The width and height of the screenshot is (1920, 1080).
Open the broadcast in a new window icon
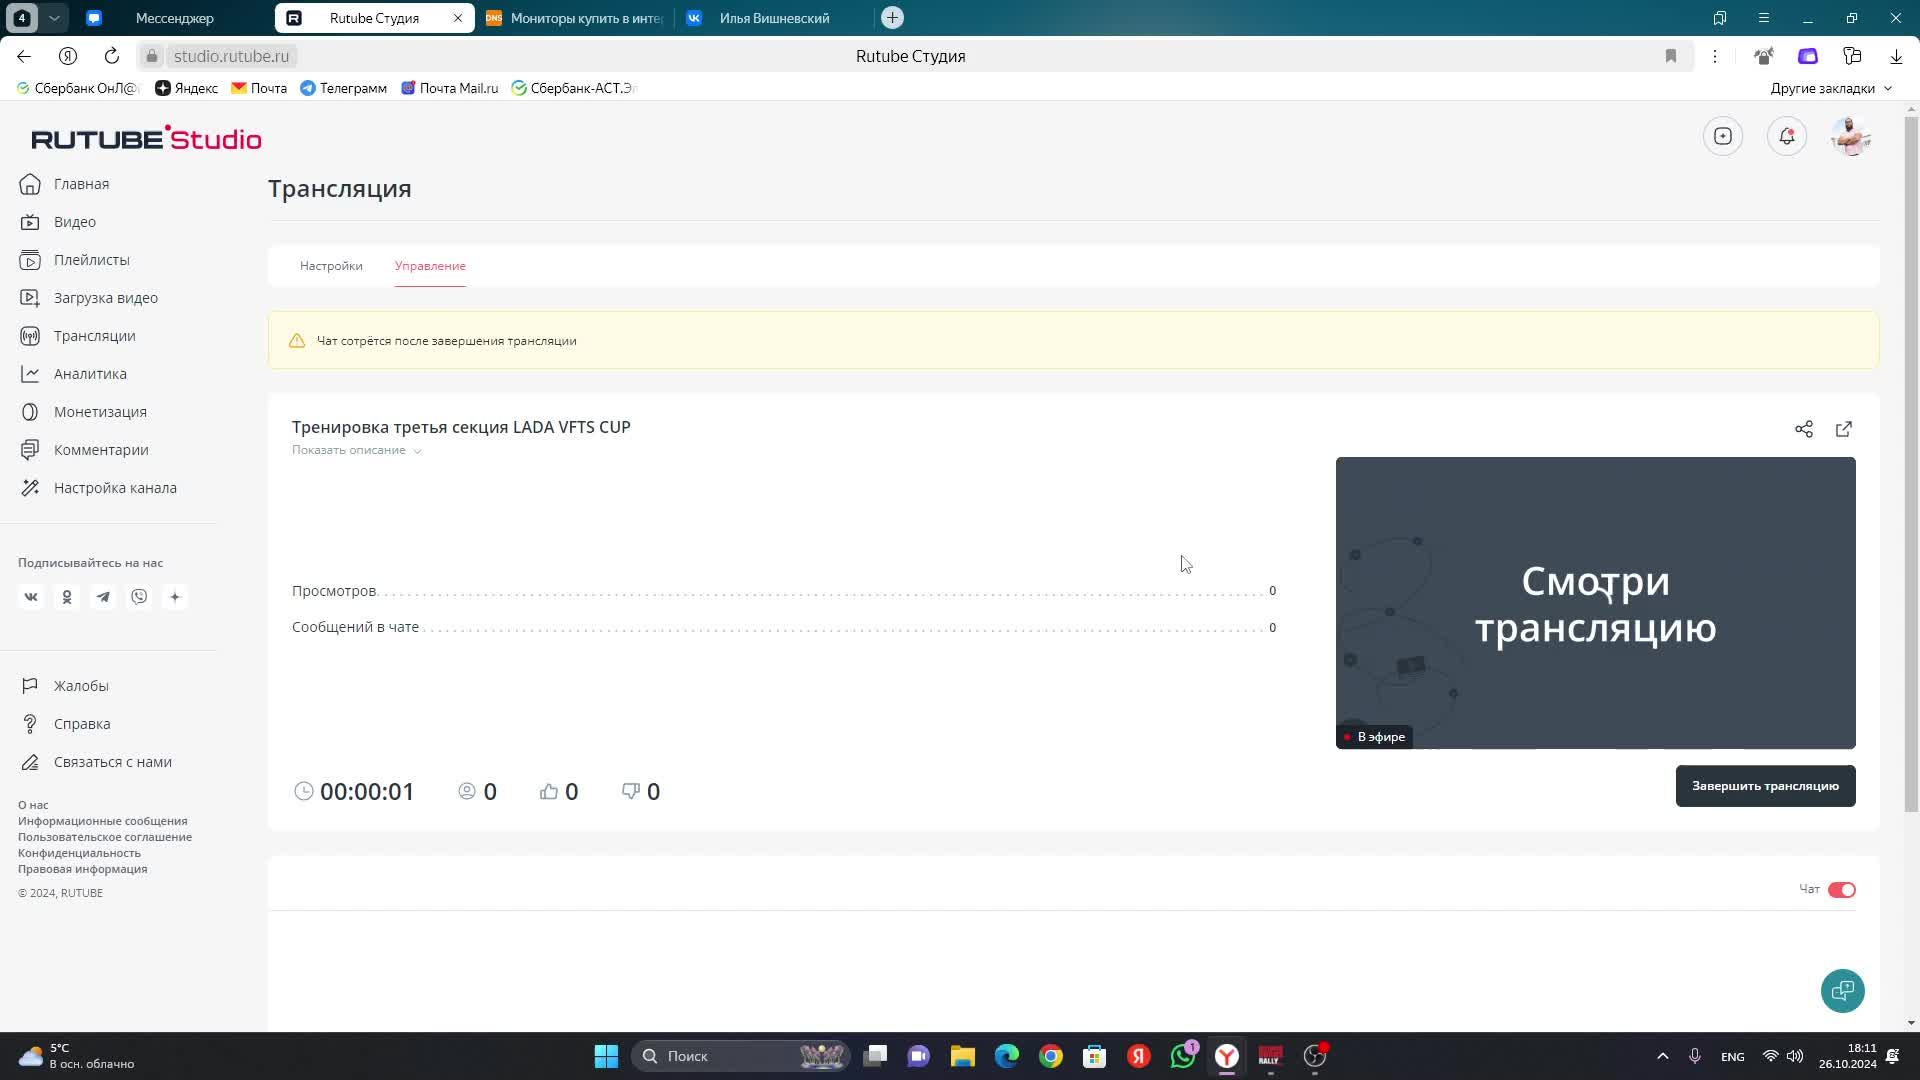tap(1843, 429)
